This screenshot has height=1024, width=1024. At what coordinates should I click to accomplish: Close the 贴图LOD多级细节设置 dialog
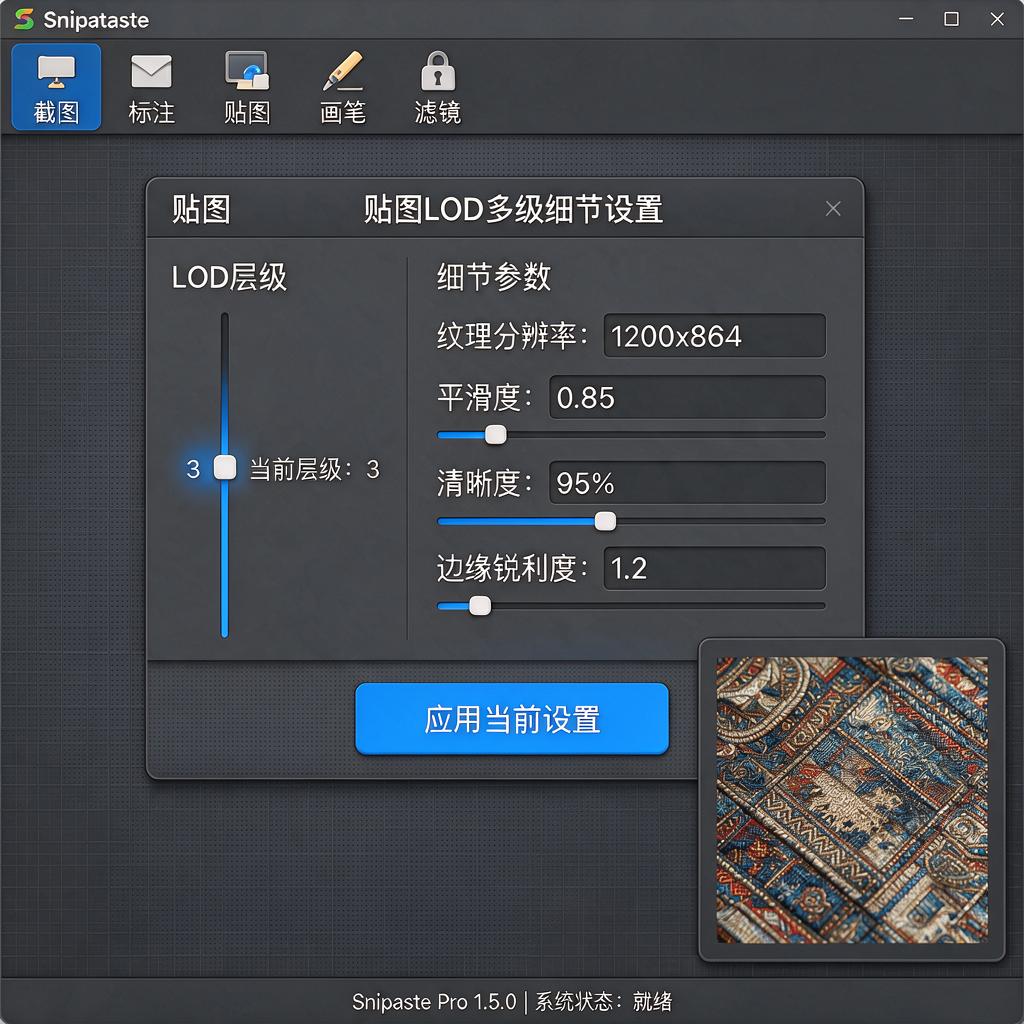[x=833, y=208]
